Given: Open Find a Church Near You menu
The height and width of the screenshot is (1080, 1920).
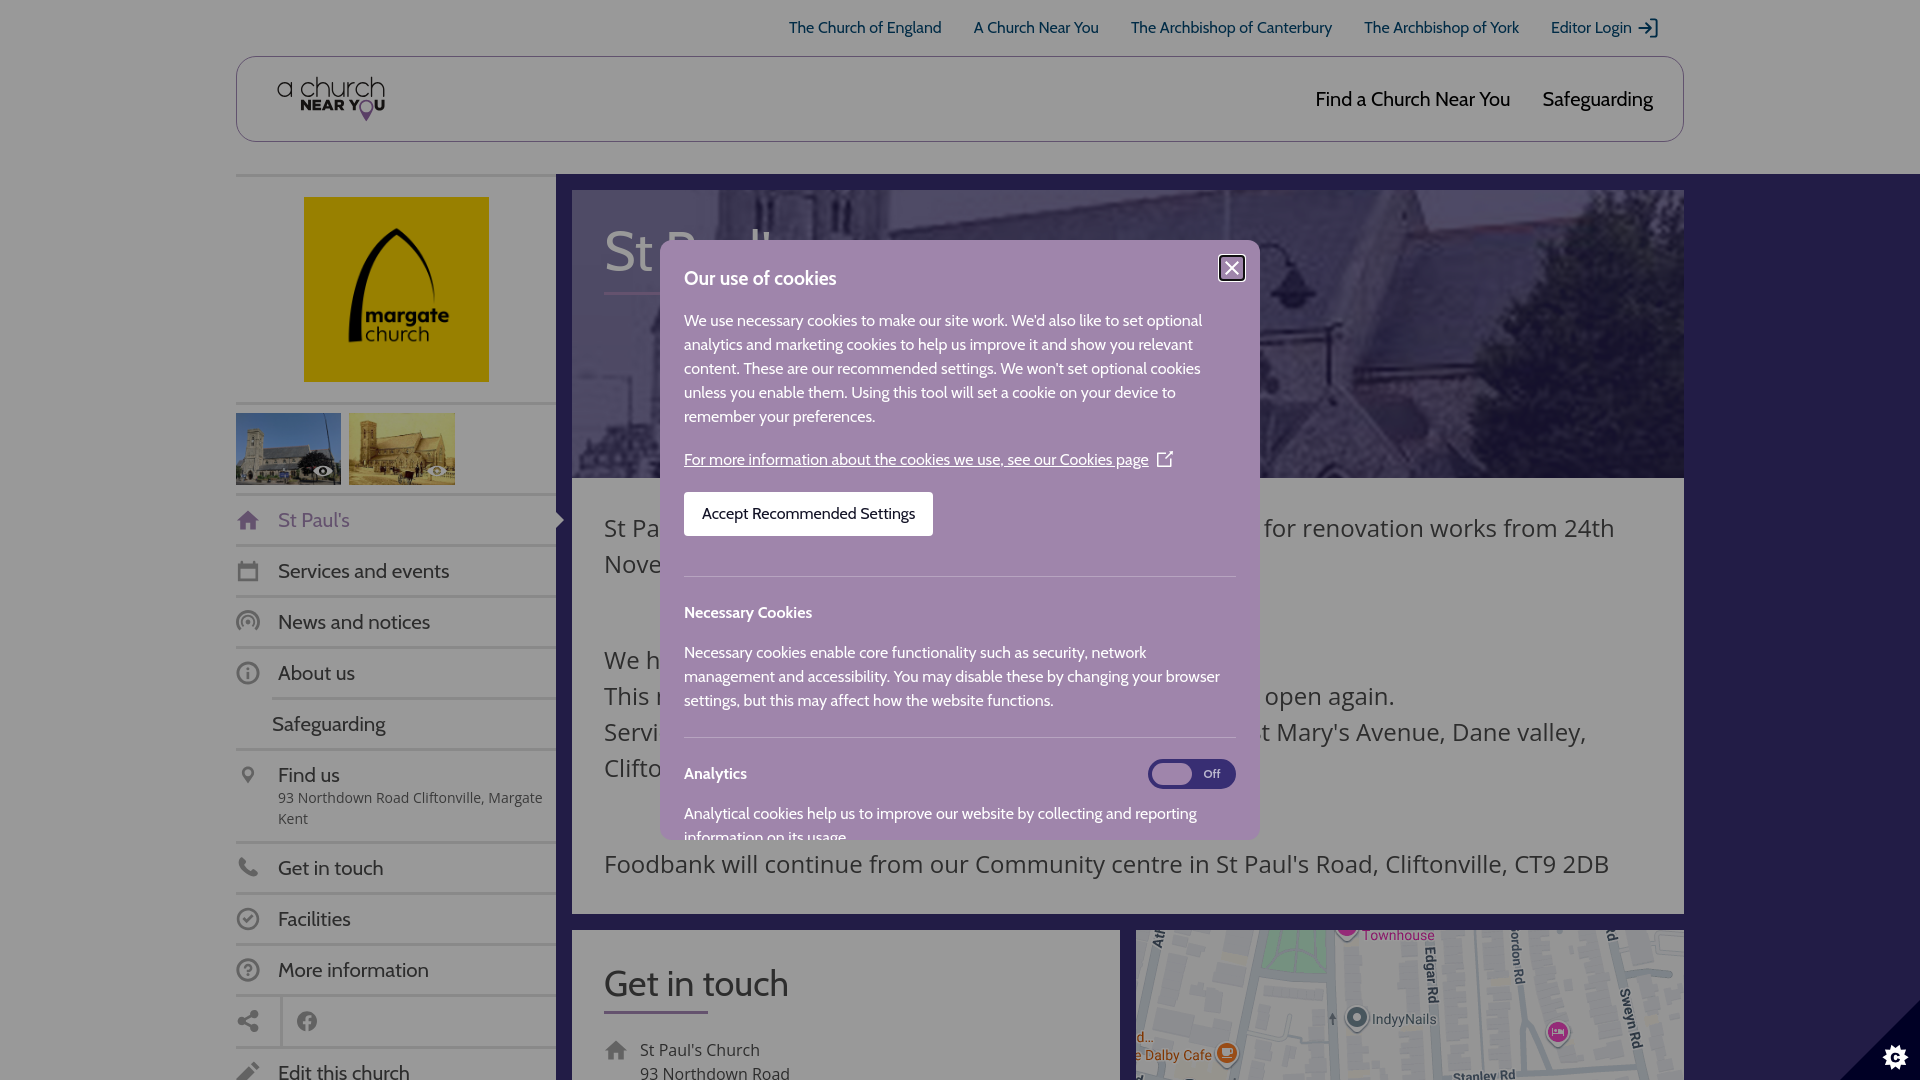Looking at the screenshot, I should (1412, 99).
